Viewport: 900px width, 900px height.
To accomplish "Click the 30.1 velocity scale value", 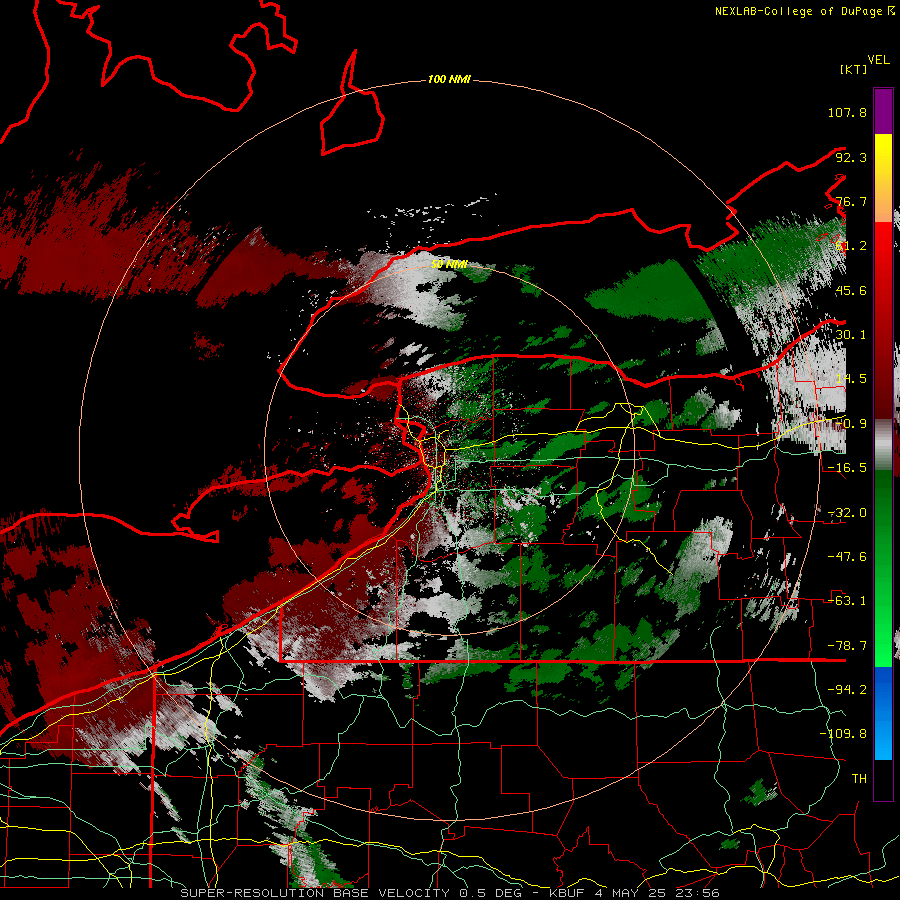I will [851, 335].
